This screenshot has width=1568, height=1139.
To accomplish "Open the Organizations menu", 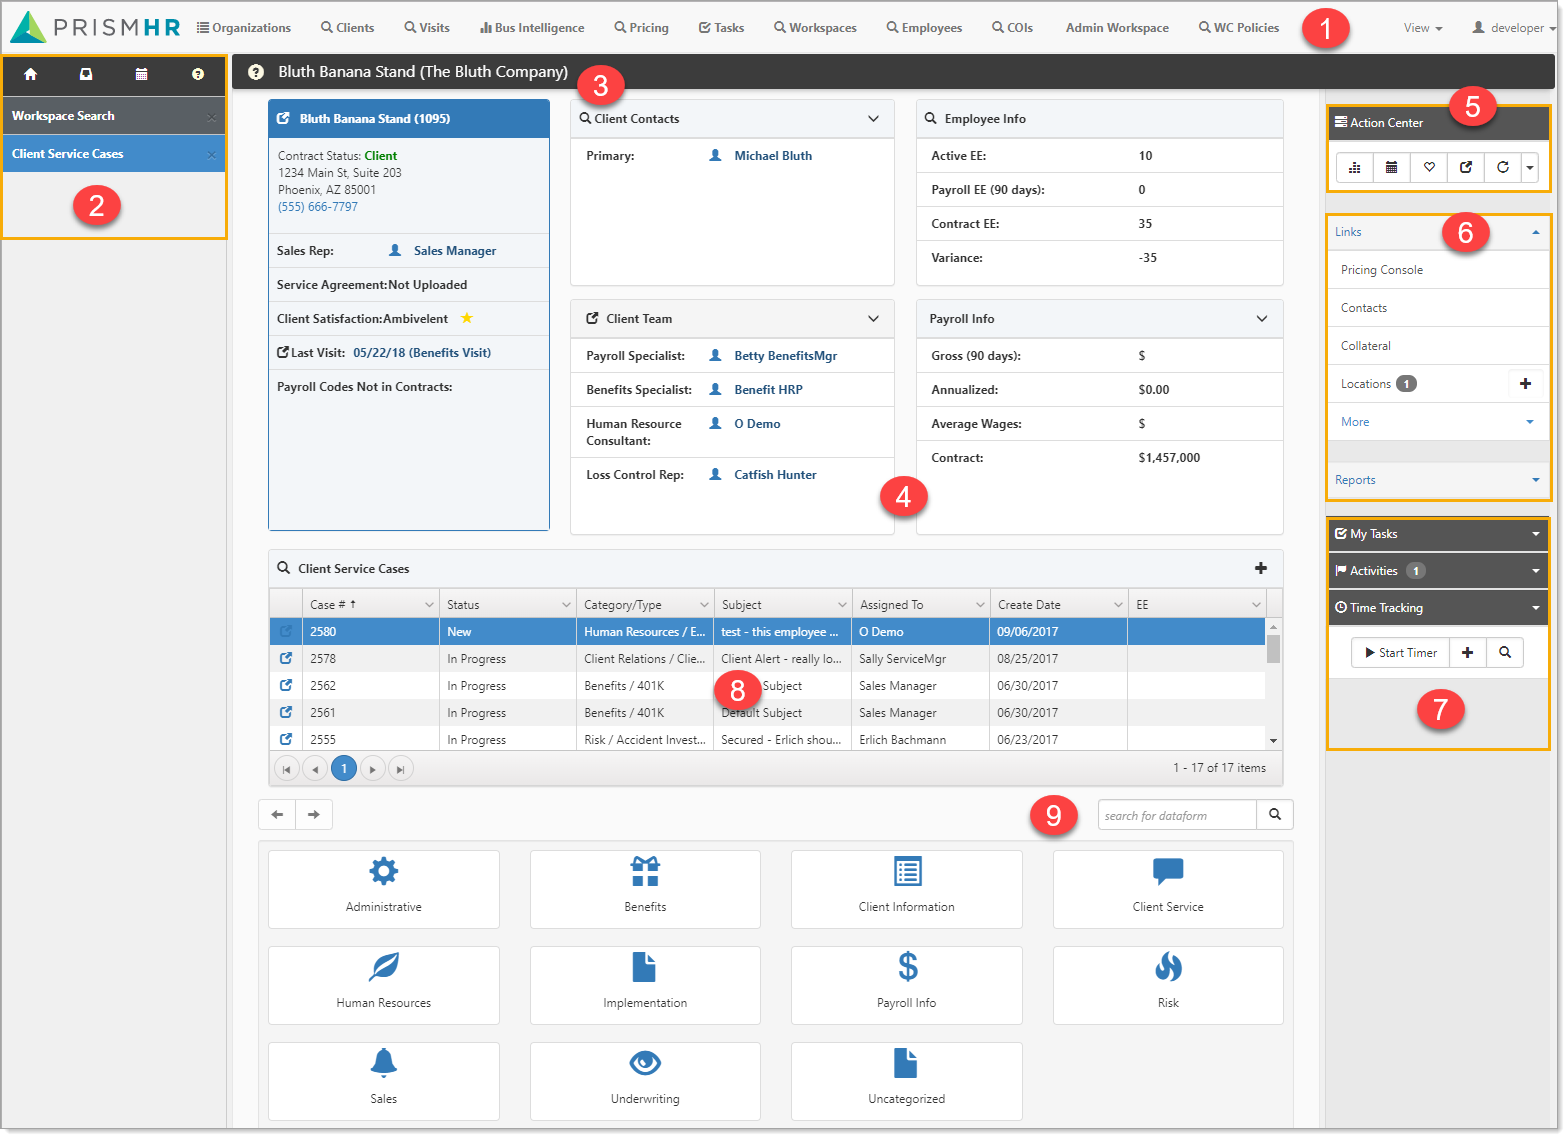I will pos(244,28).
